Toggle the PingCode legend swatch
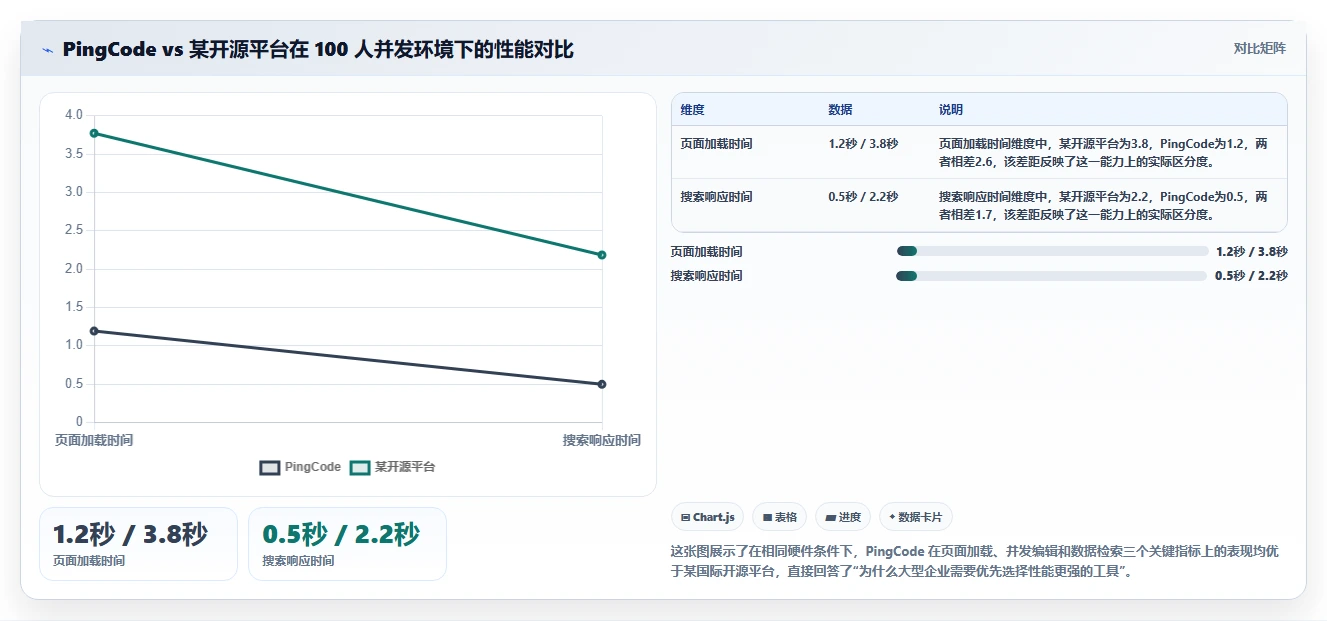The width and height of the screenshot is (1327, 621). tap(269, 467)
